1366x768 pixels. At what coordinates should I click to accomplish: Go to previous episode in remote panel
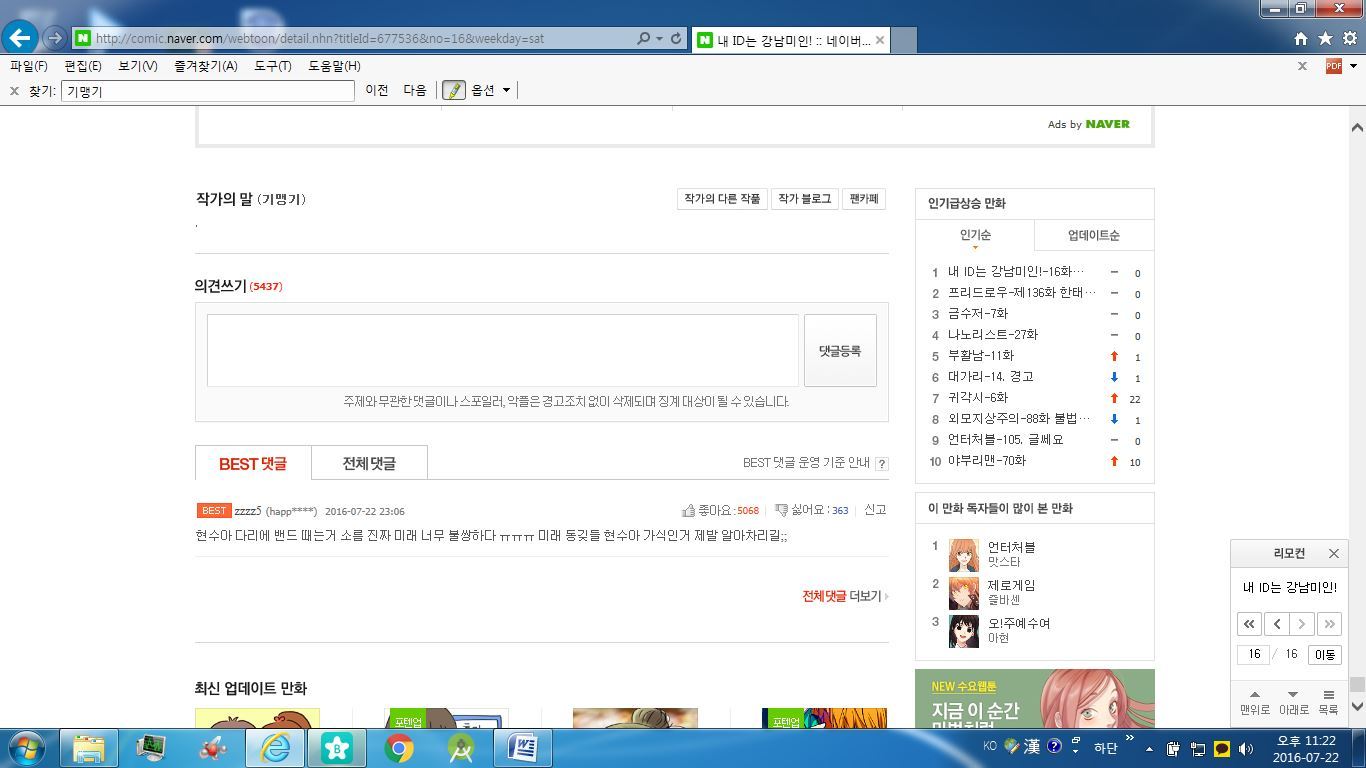click(x=1276, y=623)
